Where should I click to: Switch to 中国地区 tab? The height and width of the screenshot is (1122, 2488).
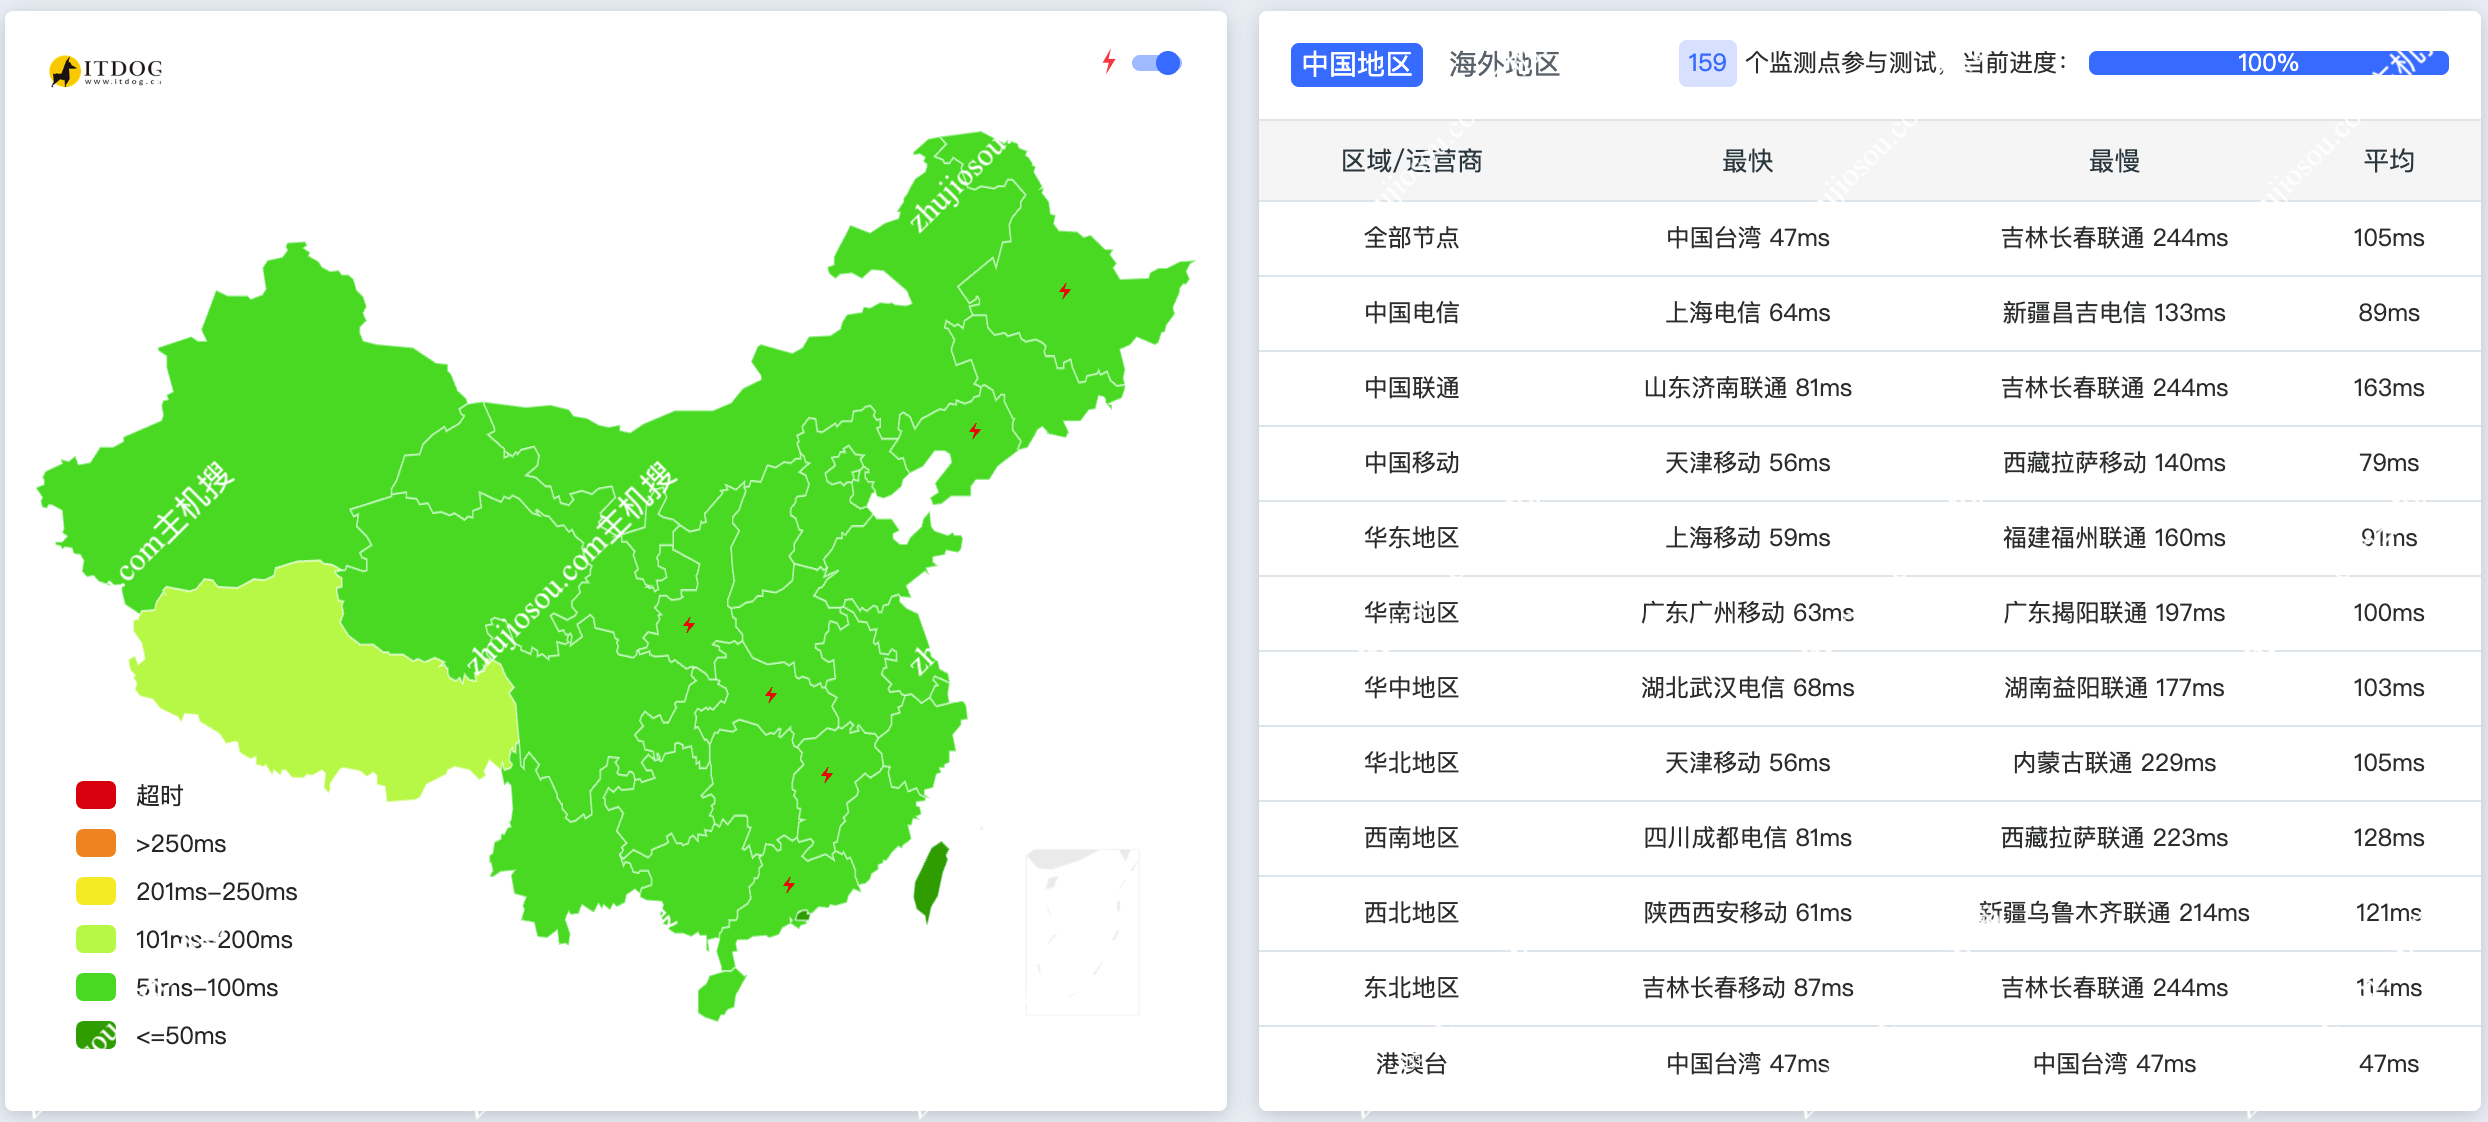click(1356, 65)
